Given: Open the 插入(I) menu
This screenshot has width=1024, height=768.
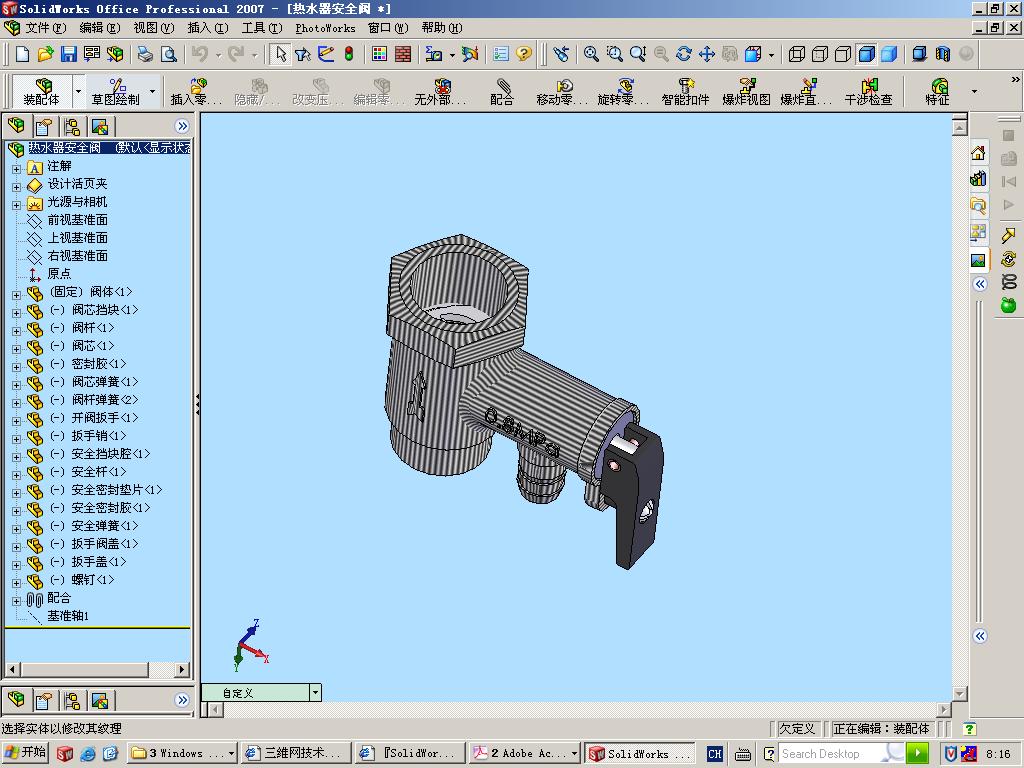Looking at the screenshot, I should pyautogui.click(x=207, y=28).
